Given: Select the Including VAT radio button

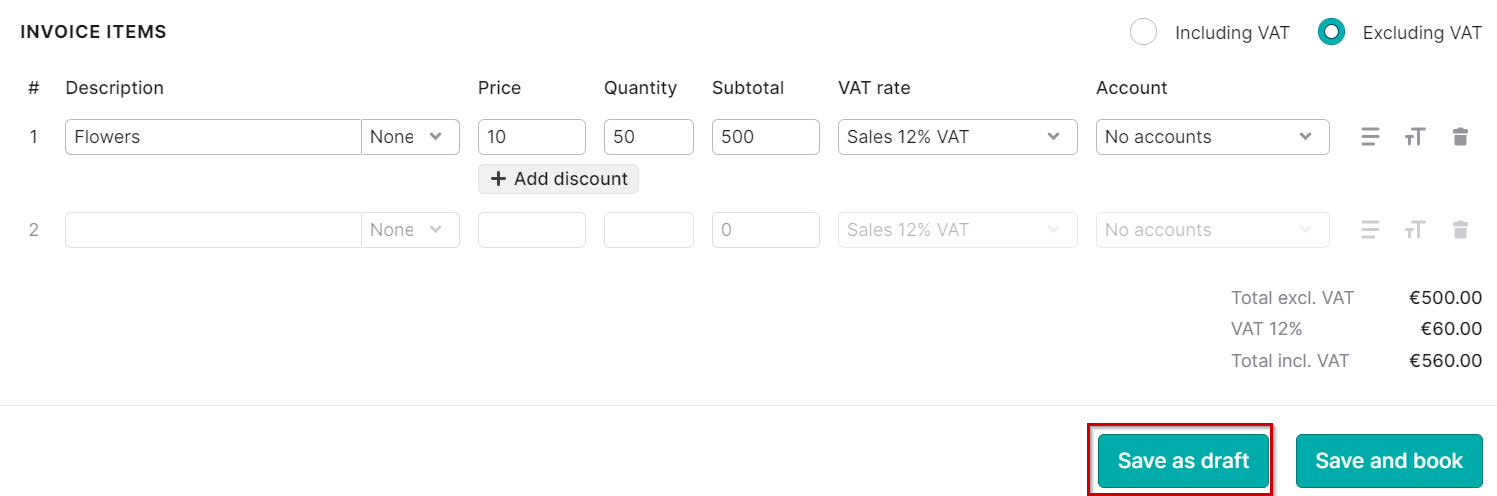Looking at the screenshot, I should pos(1143,32).
